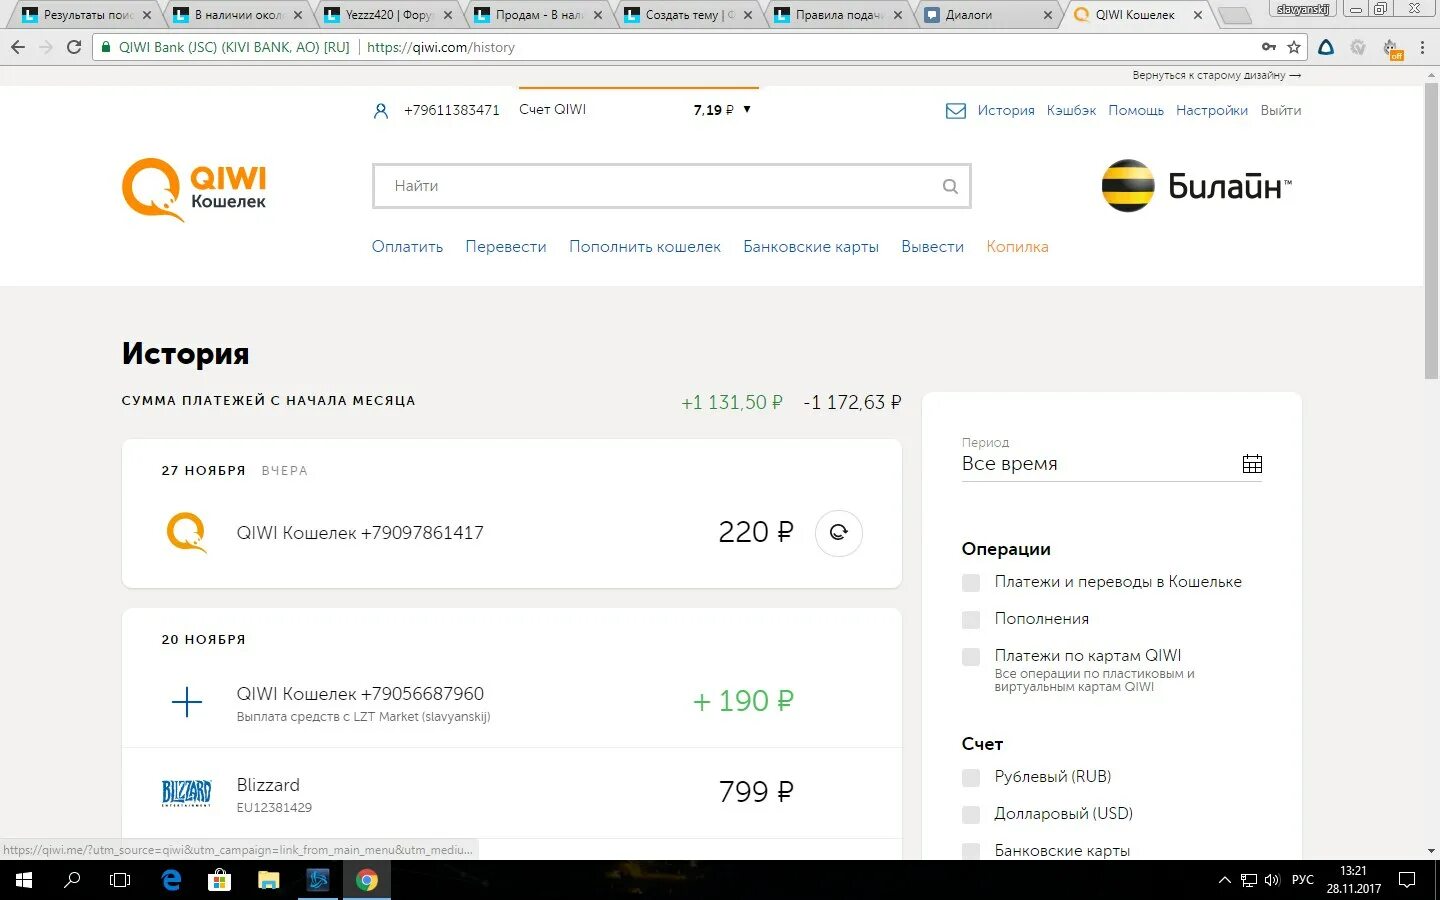
Task: Switch to the Создать тему browser tab
Action: click(688, 15)
